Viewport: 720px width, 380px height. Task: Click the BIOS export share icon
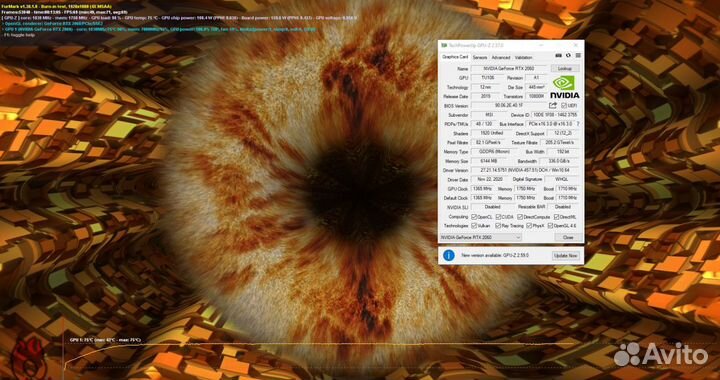(553, 106)
